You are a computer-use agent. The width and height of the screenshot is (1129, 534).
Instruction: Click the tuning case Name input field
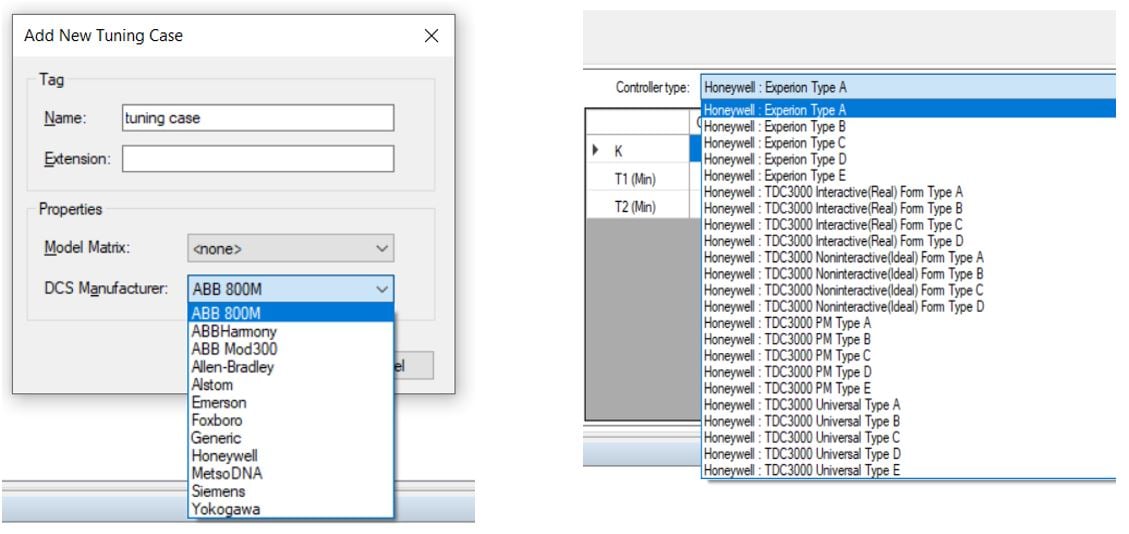pyautogui.click(x=257, y=117)
